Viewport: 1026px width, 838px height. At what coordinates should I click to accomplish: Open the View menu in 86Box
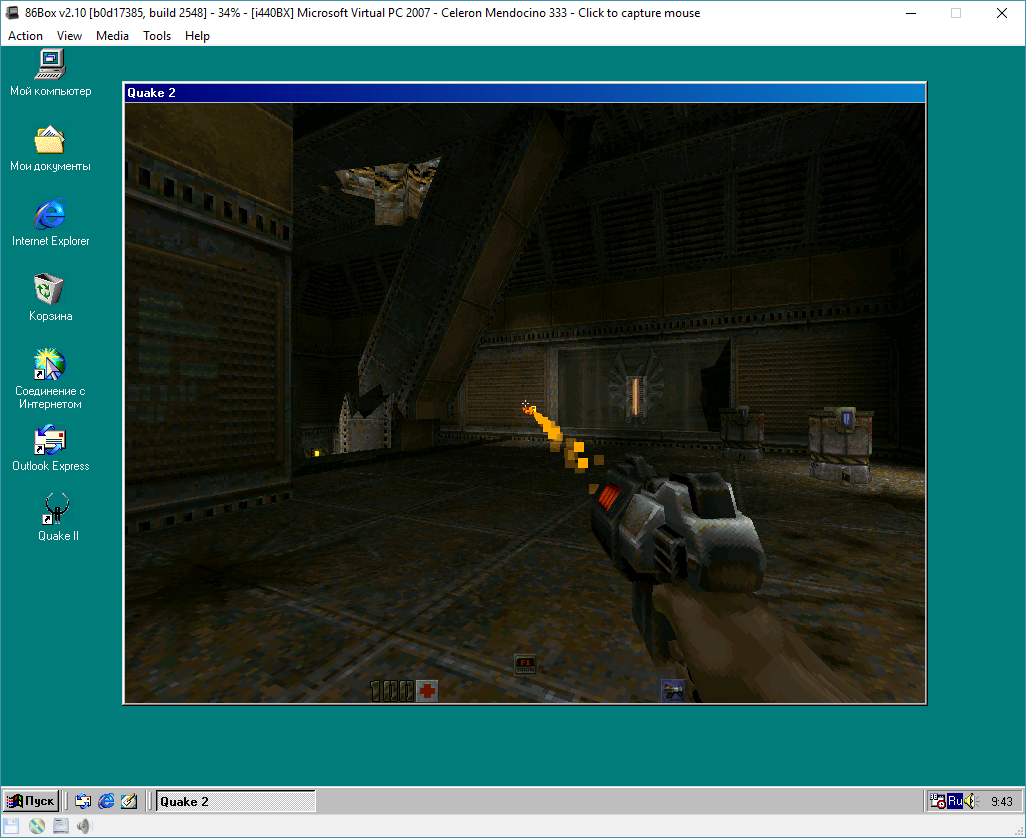coord(69,36)
